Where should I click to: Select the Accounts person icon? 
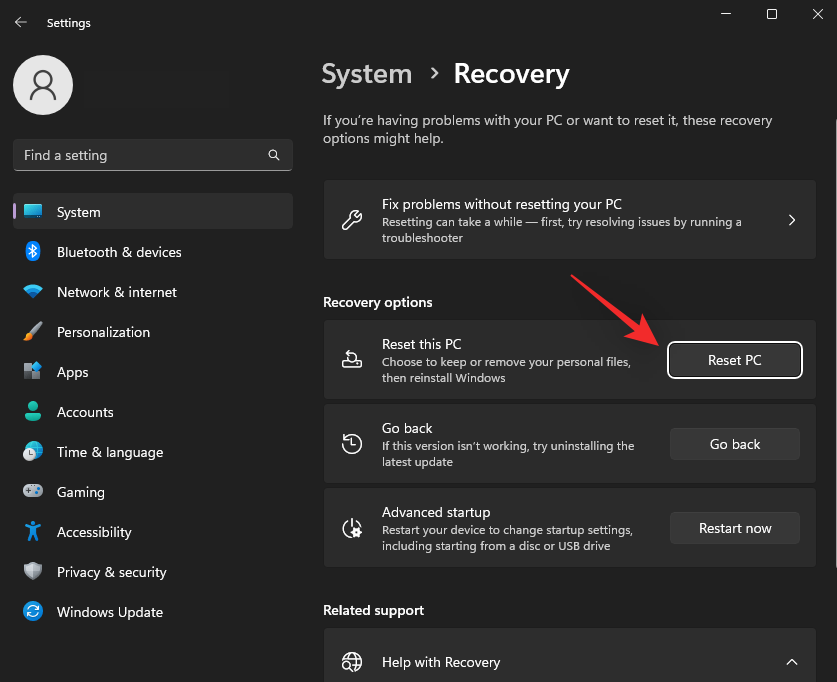point(32,412)
